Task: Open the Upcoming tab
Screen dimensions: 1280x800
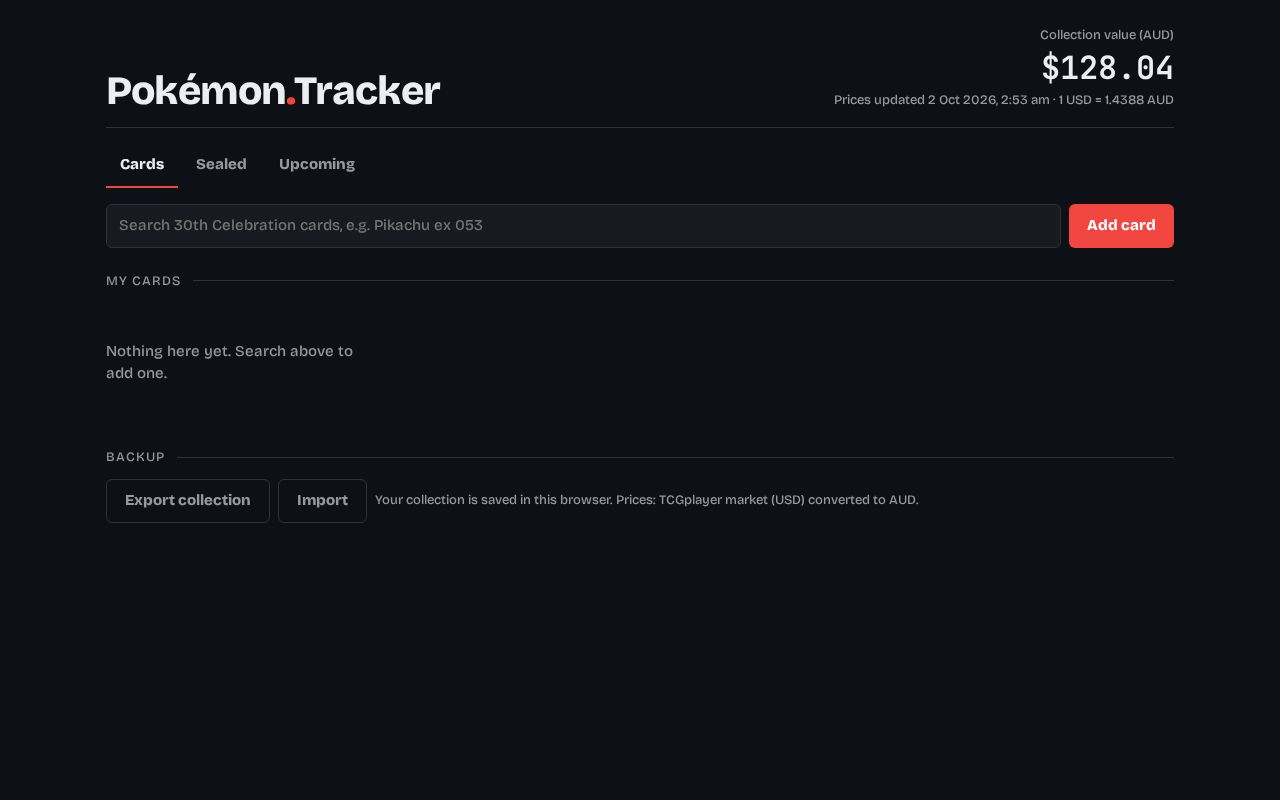Action: click(x=317, y=164)
